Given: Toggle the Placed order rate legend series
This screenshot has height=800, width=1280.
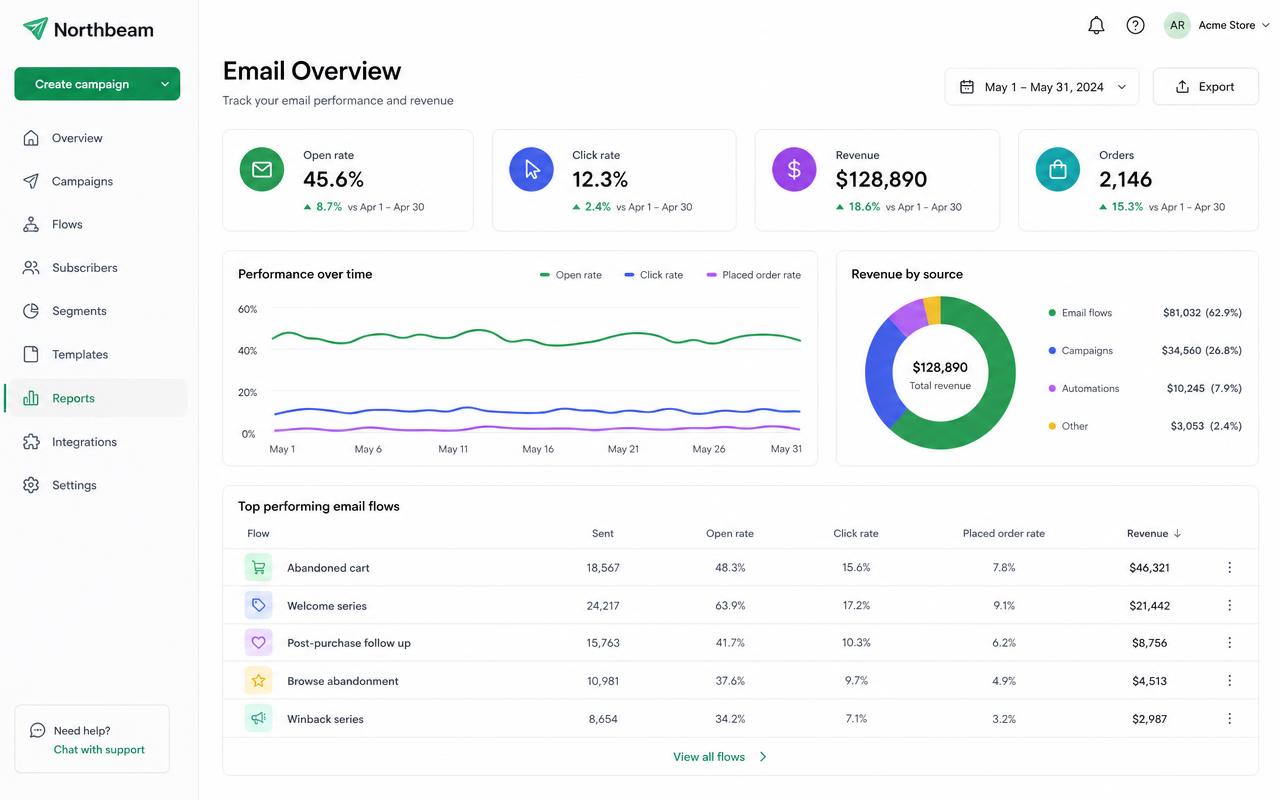Looking at the screenshot, I should point(754,275).
